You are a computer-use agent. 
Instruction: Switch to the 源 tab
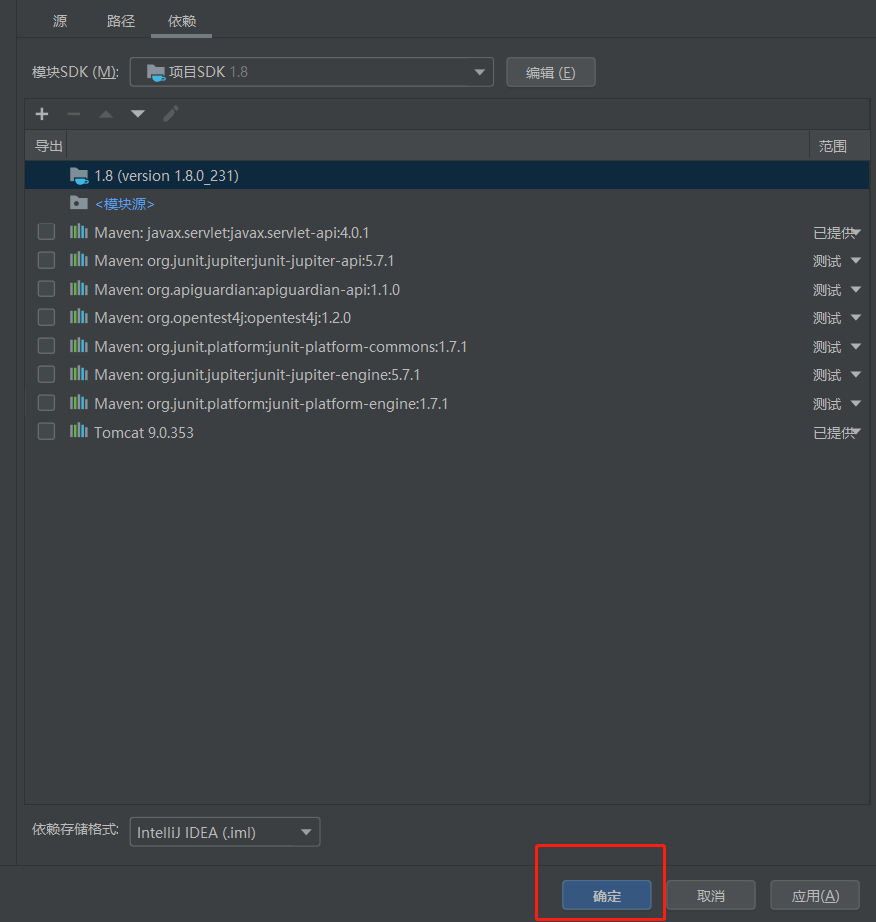[x=60, y=21]
